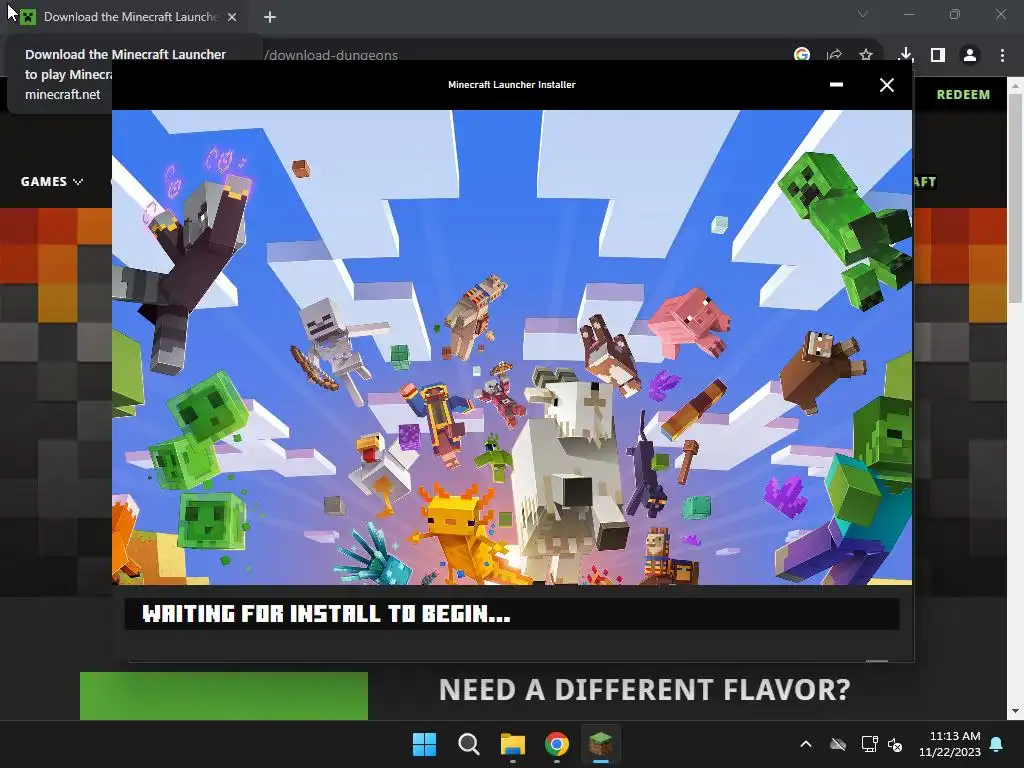Click the green download button on page

click(x=223, y=696)
